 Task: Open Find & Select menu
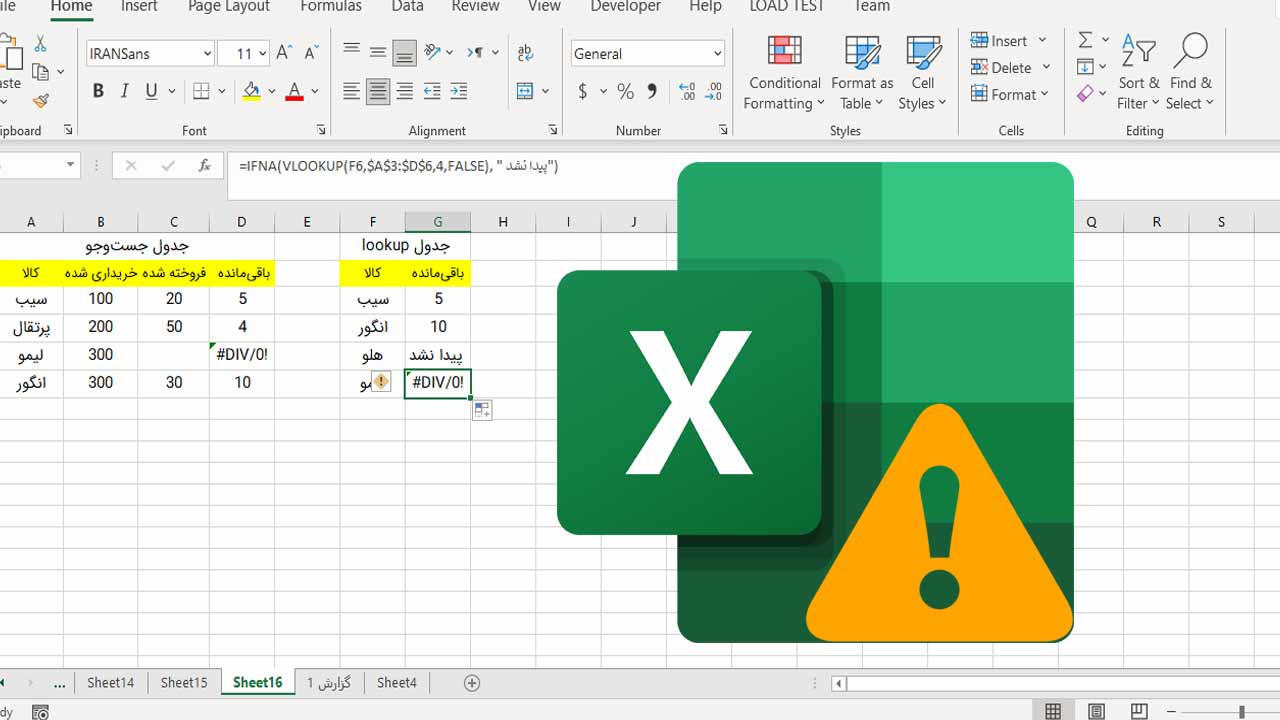pos(1190,72)
